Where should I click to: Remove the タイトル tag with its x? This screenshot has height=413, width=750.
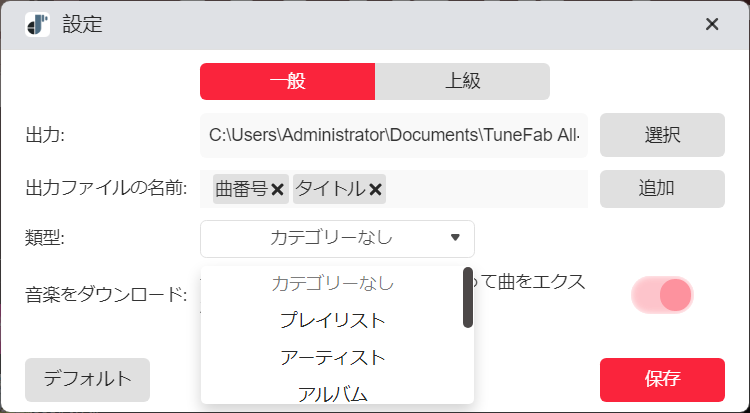click(x=375, y=189)
